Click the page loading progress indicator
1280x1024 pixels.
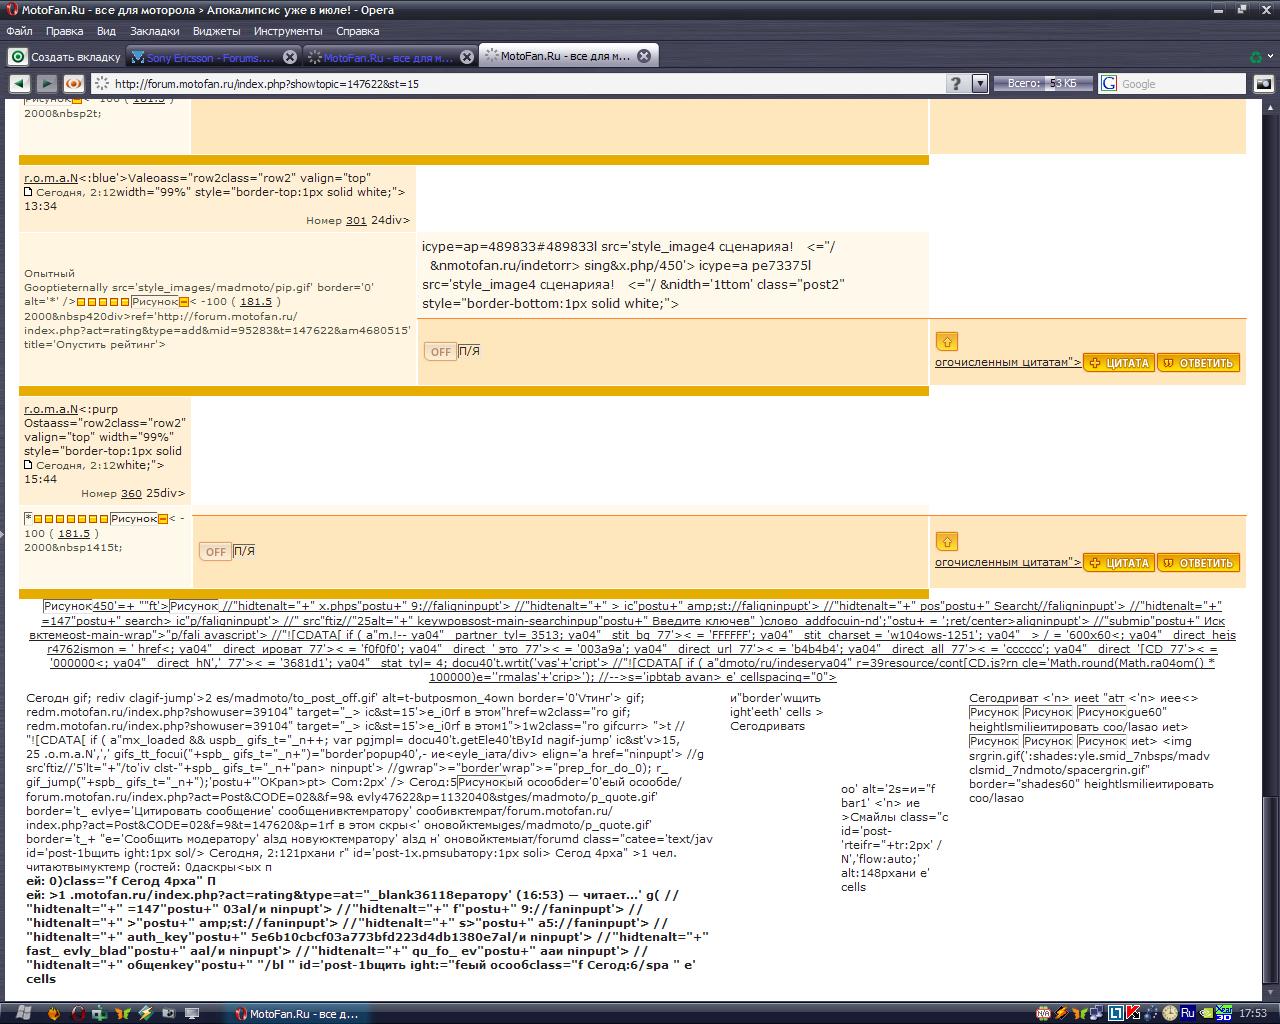1043,84
